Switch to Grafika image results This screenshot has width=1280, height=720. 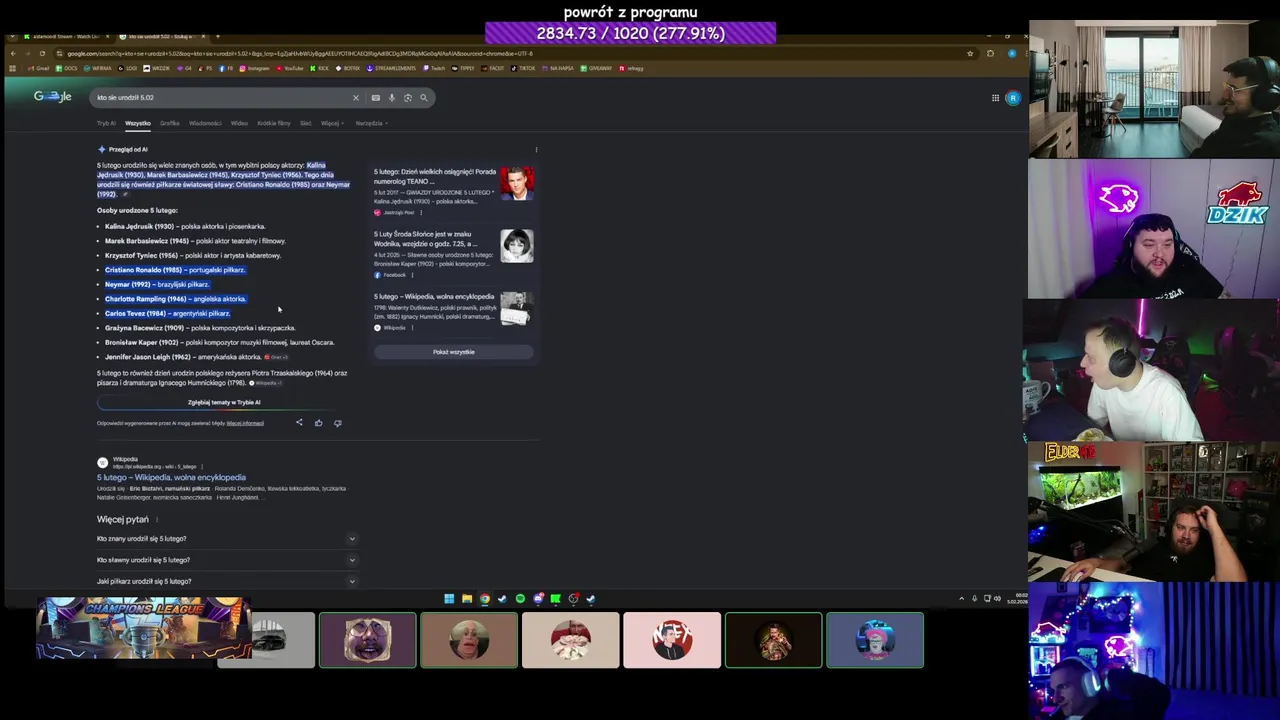point(170,123)
